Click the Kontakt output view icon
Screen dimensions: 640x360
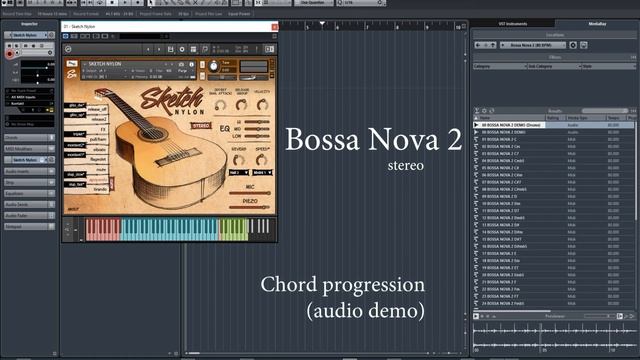(205, 49)
